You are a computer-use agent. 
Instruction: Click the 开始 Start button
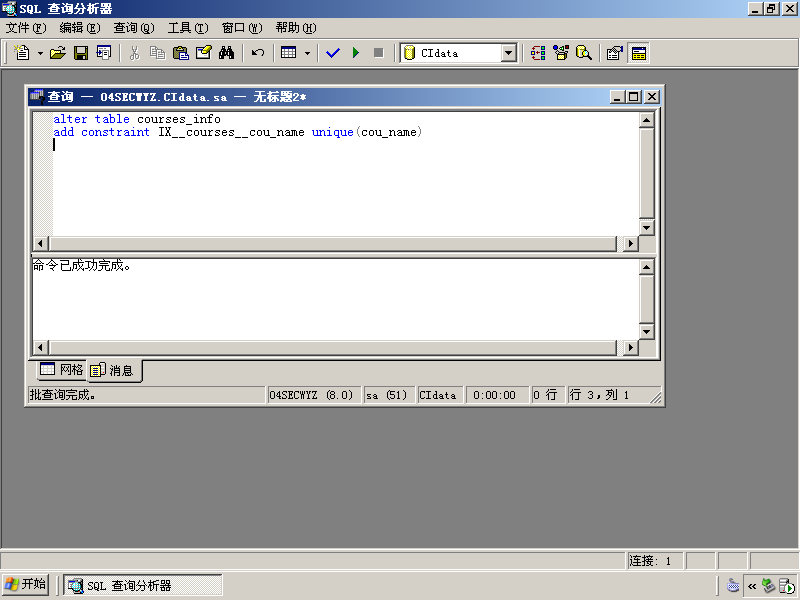click(x=26, y=584)
